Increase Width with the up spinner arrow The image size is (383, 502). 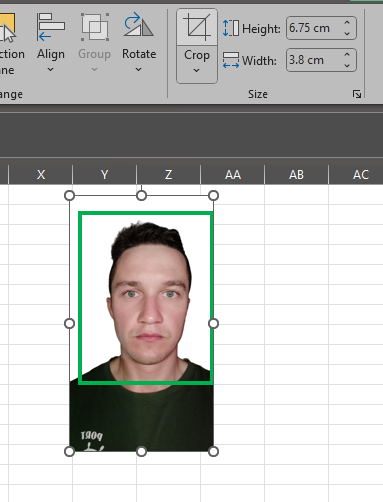pyautogui.click(x=347, y=54)
